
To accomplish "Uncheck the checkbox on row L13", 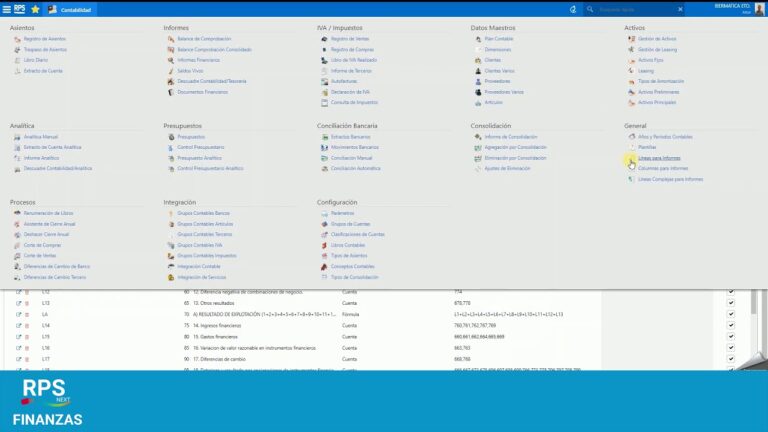I will point(731,303).
